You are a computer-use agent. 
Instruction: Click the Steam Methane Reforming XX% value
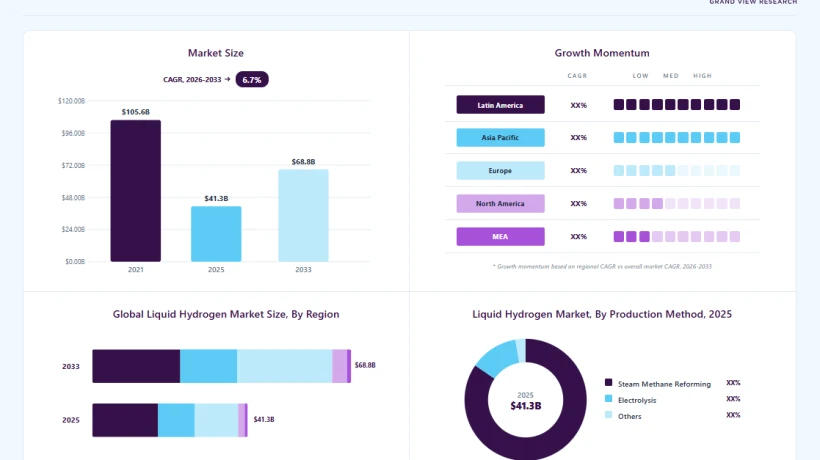click(733, 383)
